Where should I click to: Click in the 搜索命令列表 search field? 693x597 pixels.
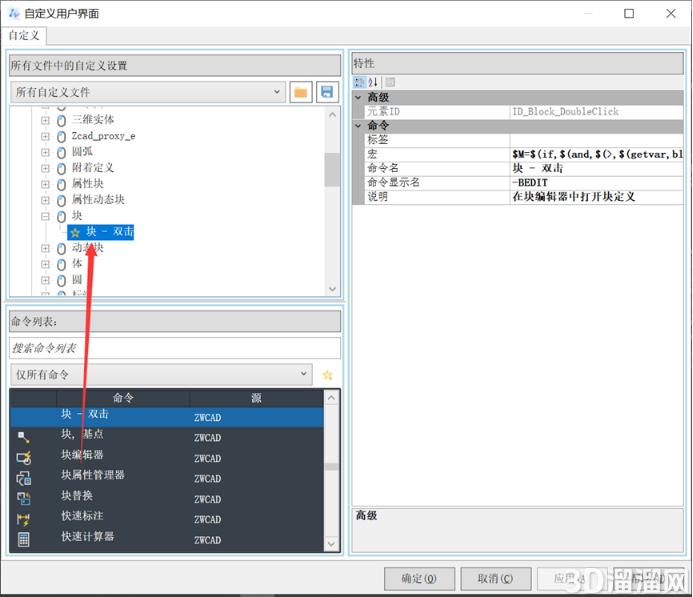[x=175, y=348]
